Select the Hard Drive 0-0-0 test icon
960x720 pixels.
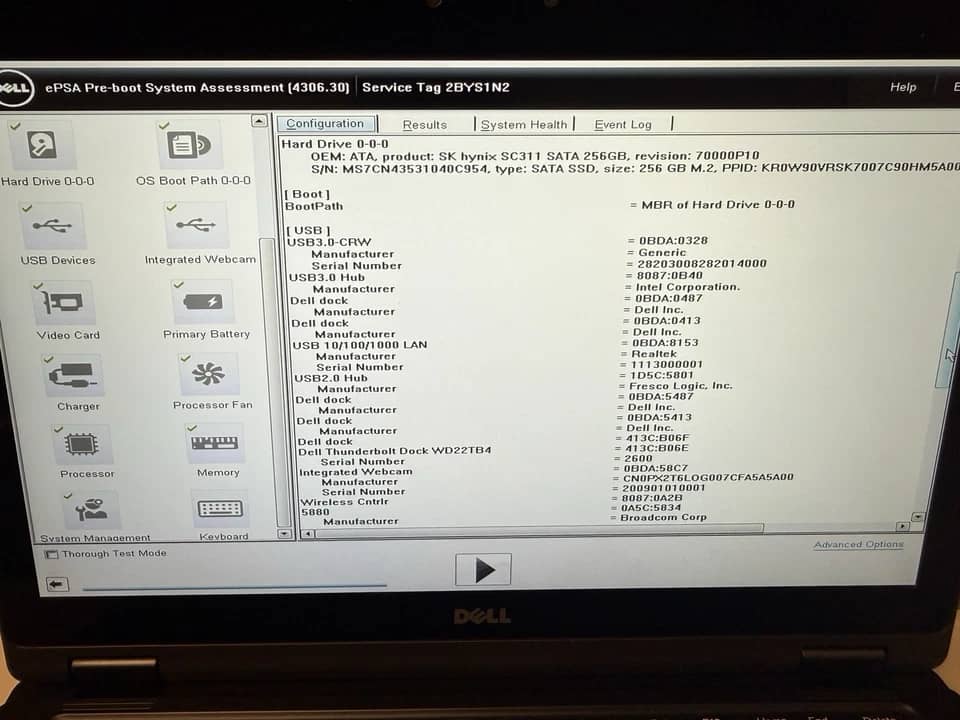point(42,146)
